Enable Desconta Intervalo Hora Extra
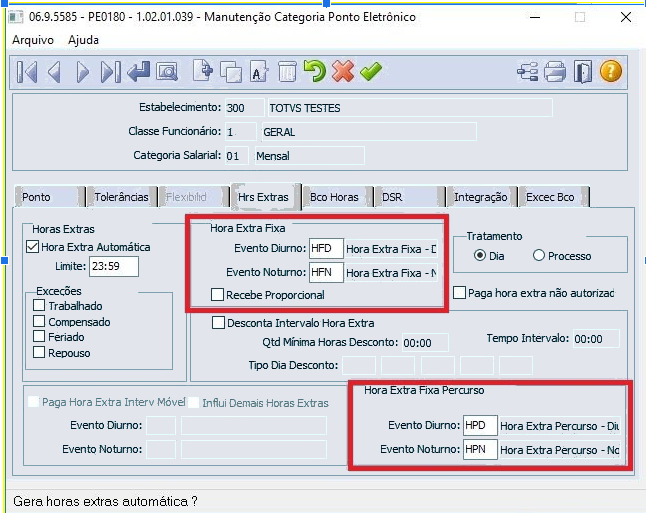This screenshot has width=646, height=513. (218, 323)
